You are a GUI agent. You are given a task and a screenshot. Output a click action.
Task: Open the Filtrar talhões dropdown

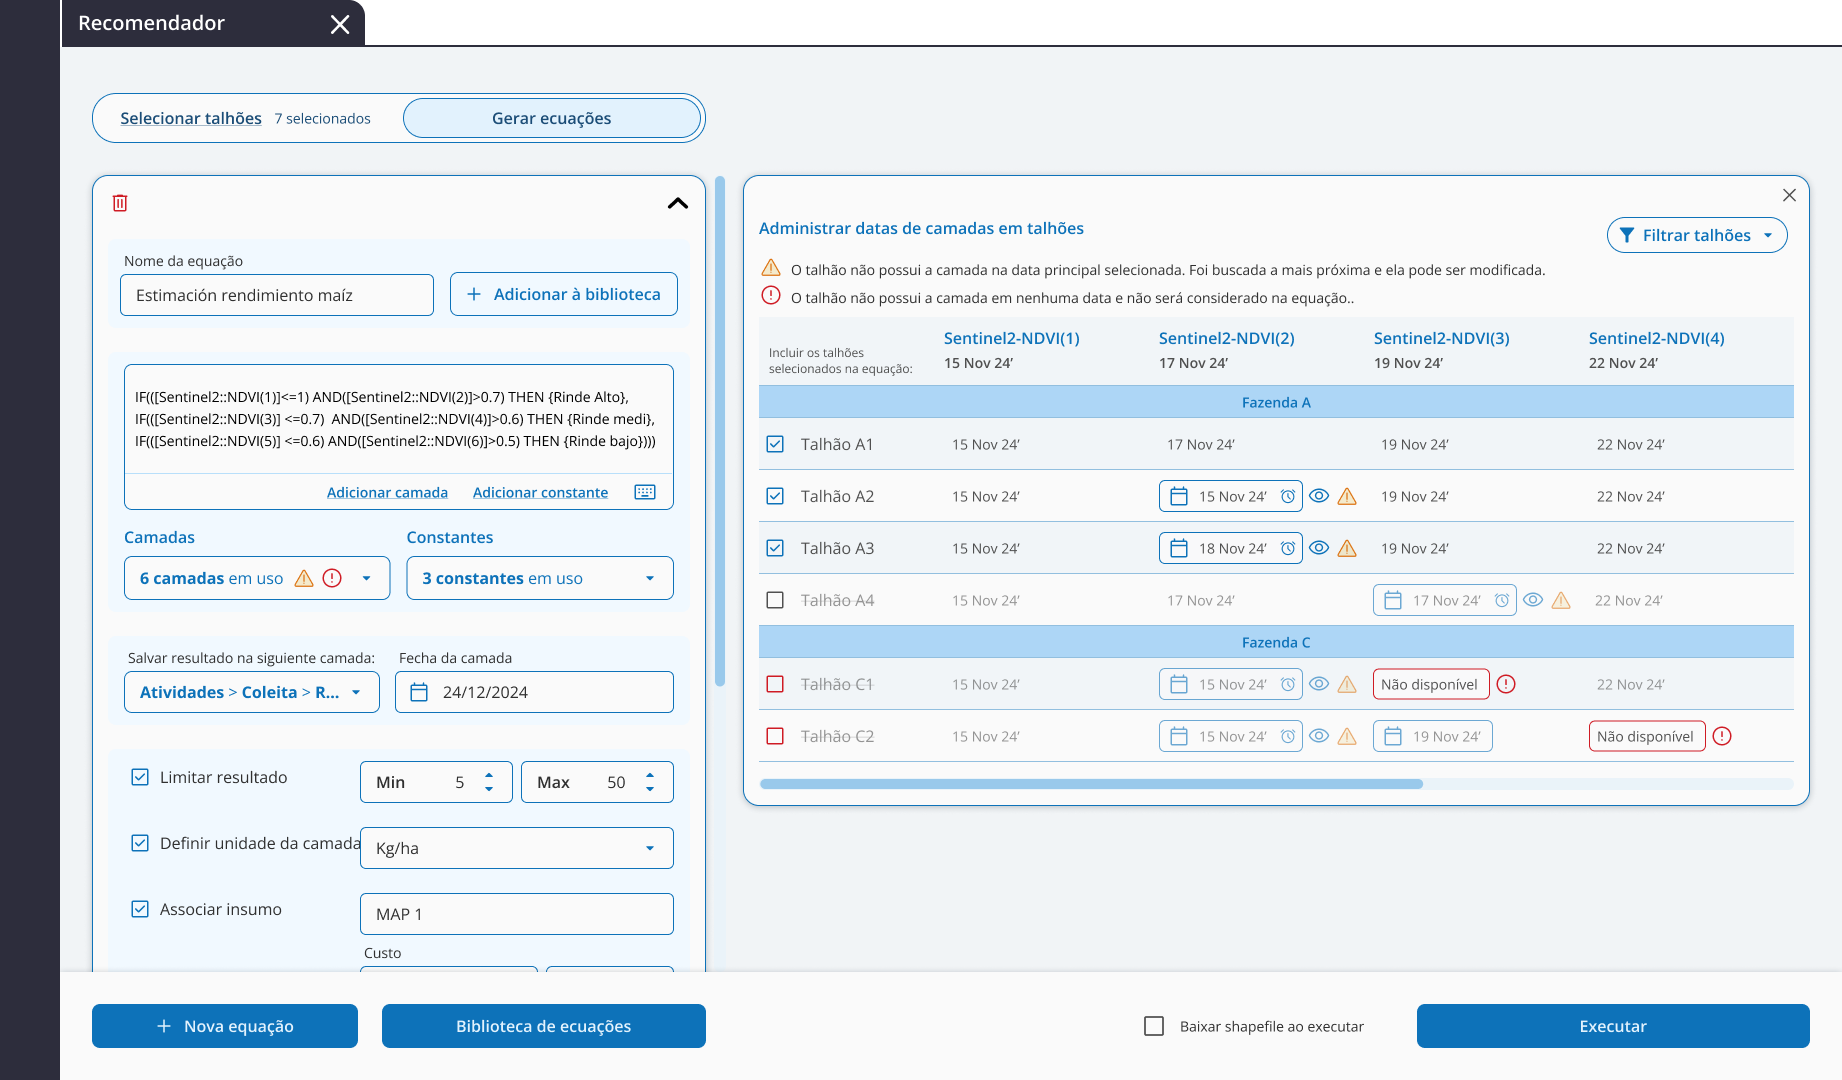(1696, 235)
